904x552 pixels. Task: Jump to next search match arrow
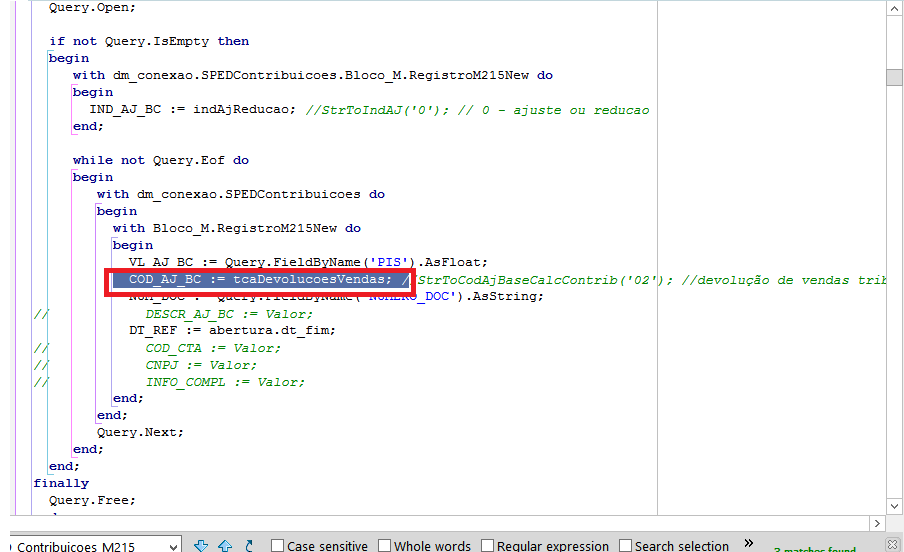point(201,546)
